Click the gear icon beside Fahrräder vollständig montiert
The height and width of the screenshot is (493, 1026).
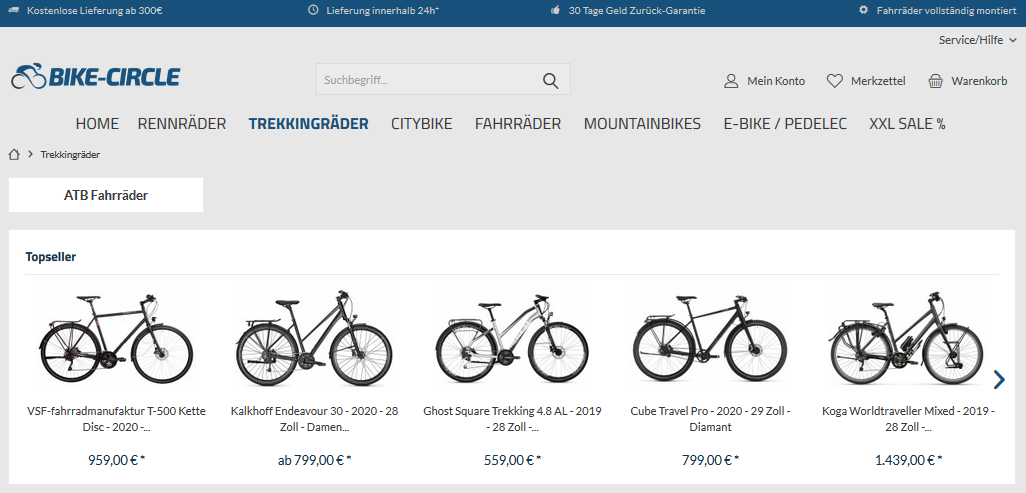(864, 10)
